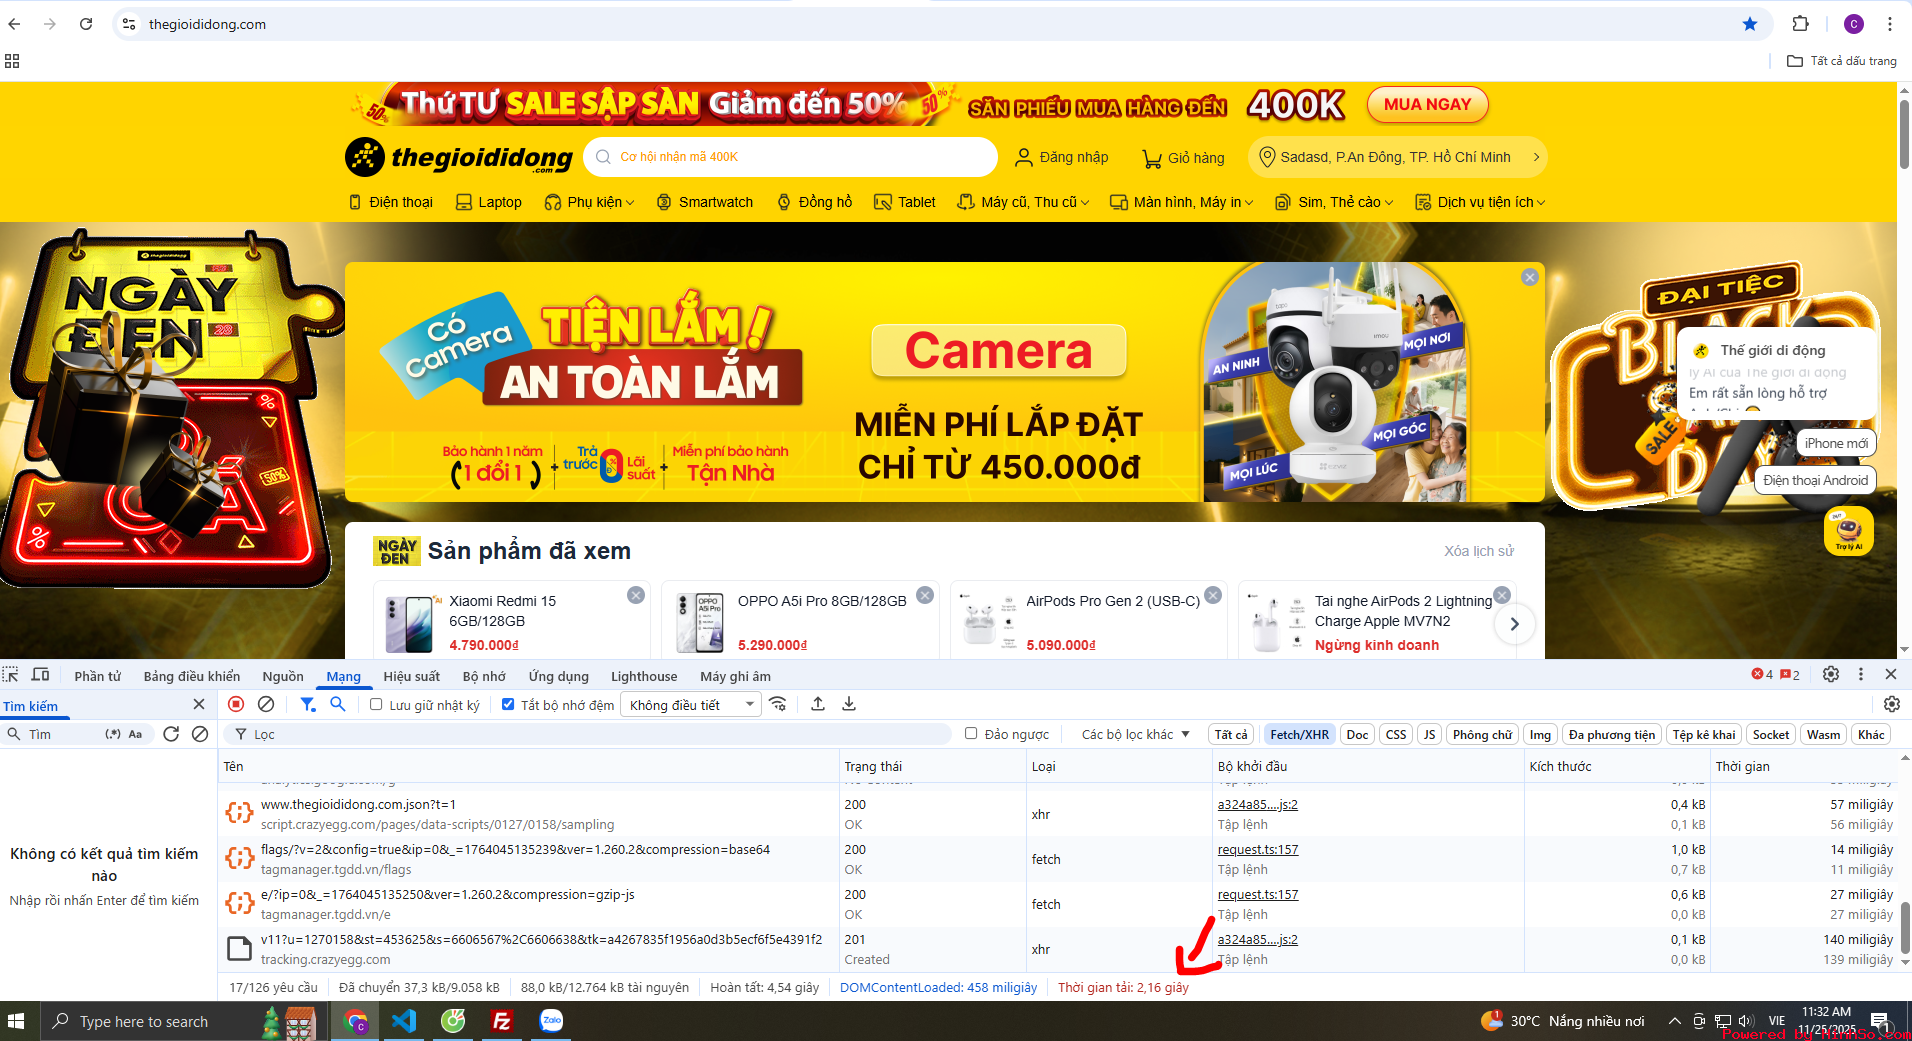Open the 'Không điều tiết' throttling dropdown
The image size is (1912, 1041).
pos(690,705)
